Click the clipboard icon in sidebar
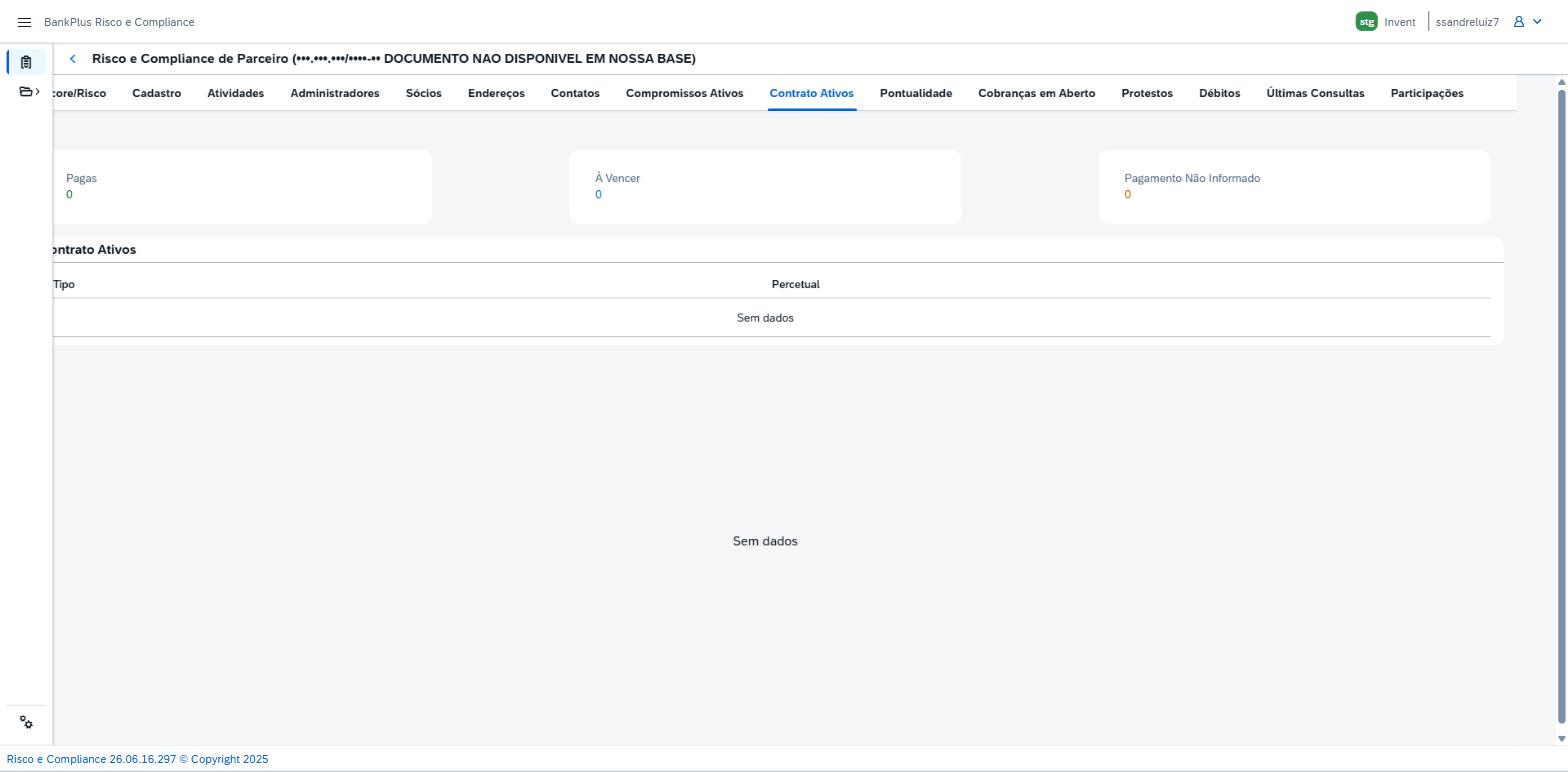 [26, 62]
